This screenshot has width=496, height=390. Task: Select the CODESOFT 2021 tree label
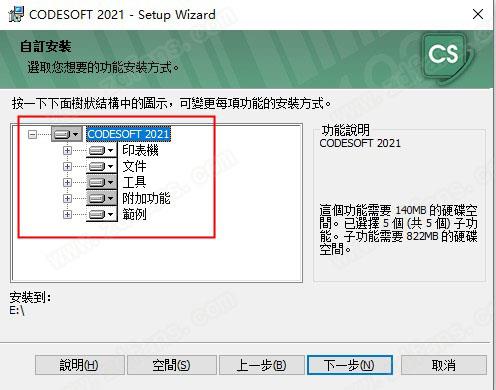point(129,134)
